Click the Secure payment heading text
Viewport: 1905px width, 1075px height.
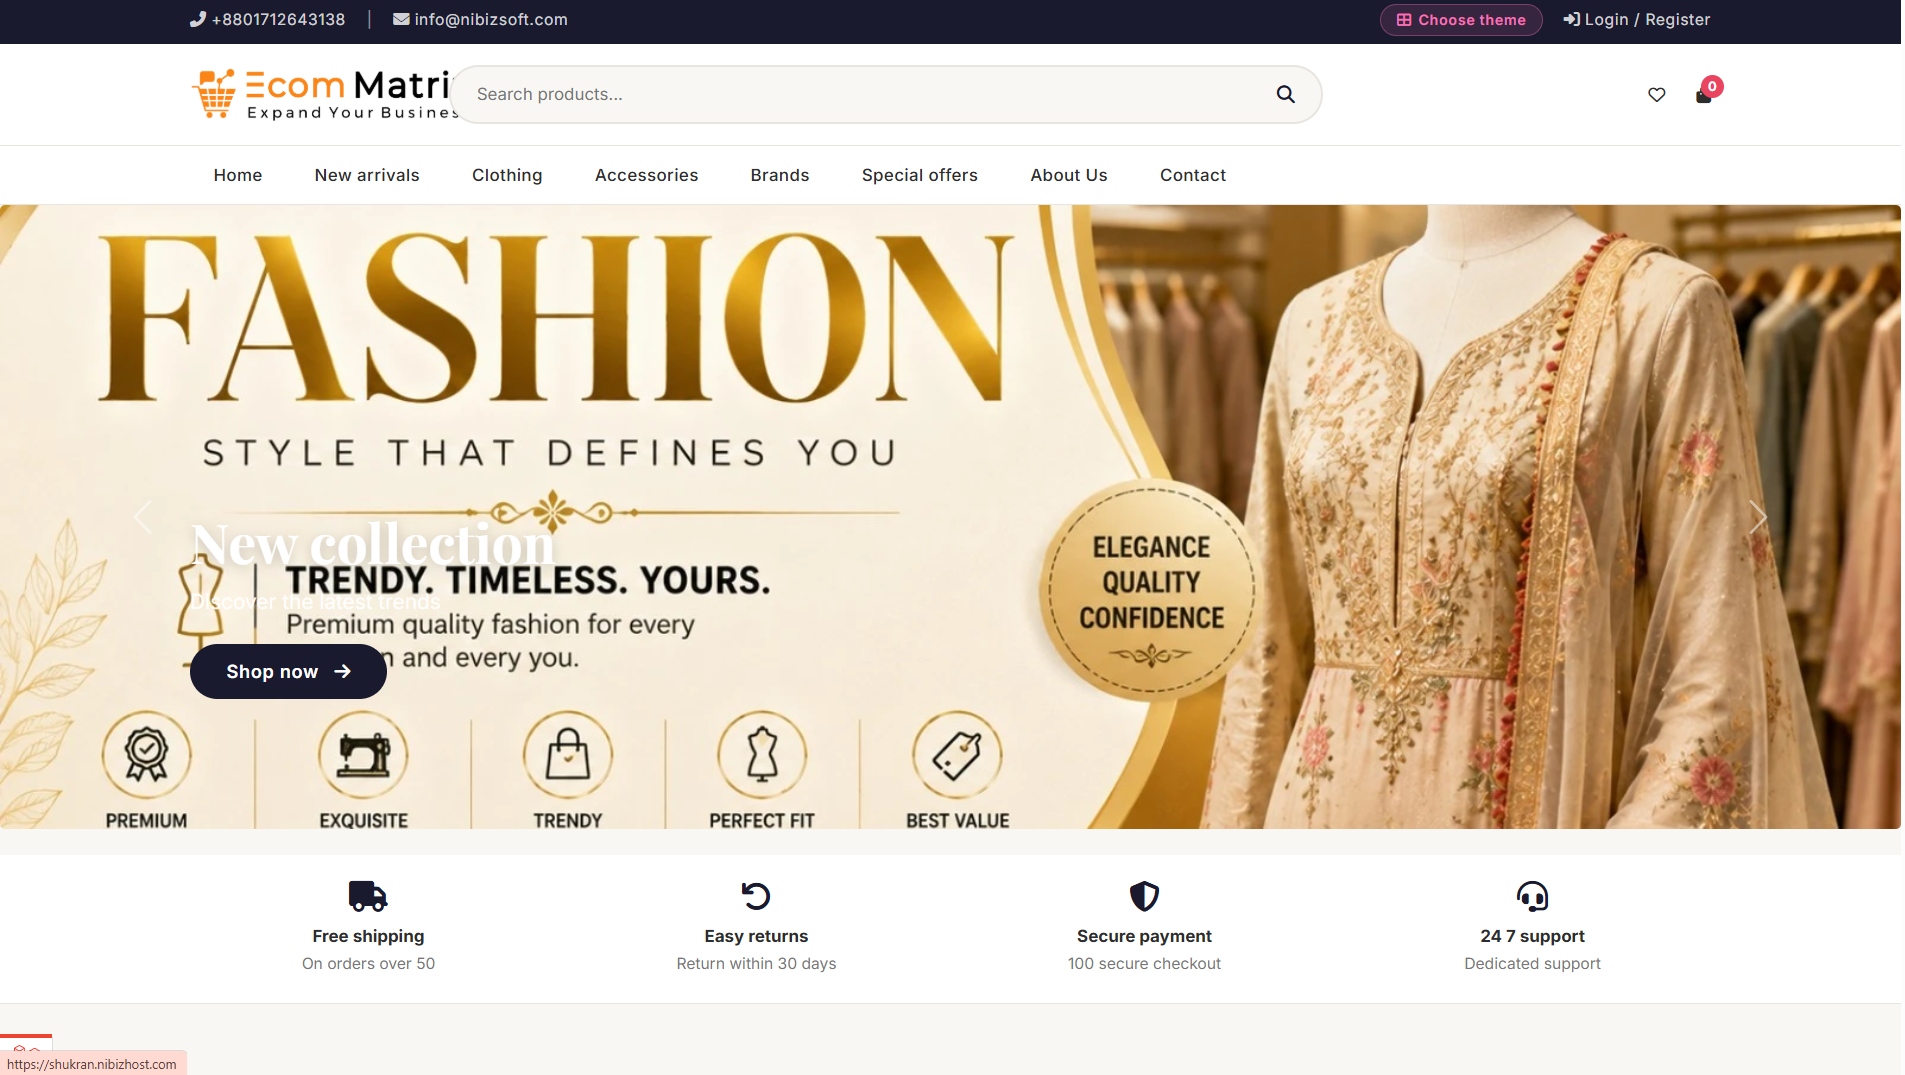[x=1144, y=936]
